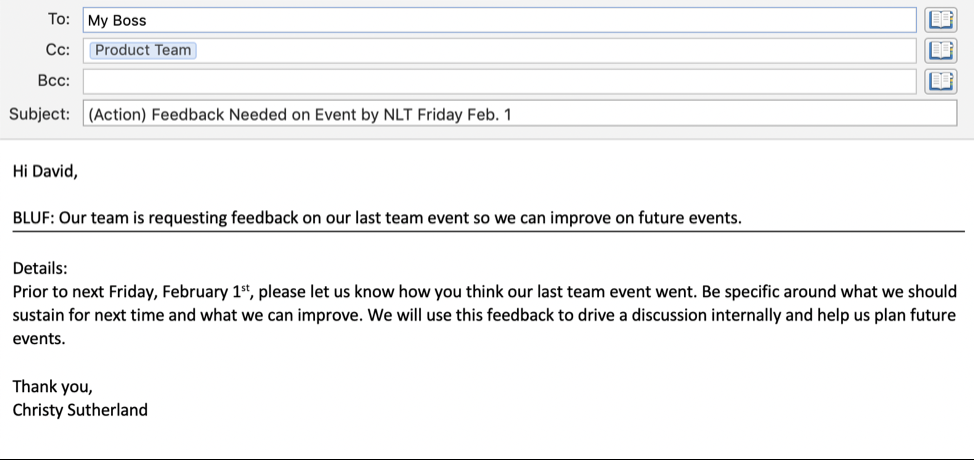Place cursor in the "Hi David," greeting
Screen dimensions: 974x460
pos(45,171)
